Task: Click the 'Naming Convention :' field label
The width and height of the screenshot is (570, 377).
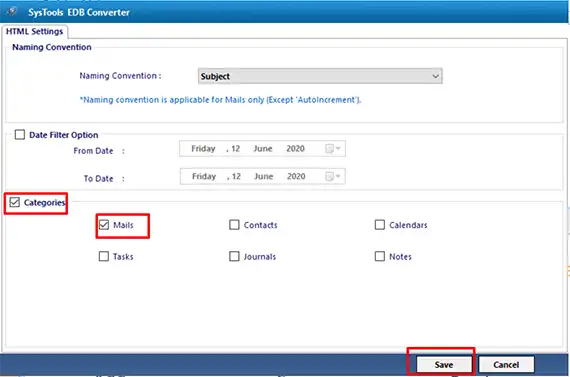Action: click(x=120, y=76)
